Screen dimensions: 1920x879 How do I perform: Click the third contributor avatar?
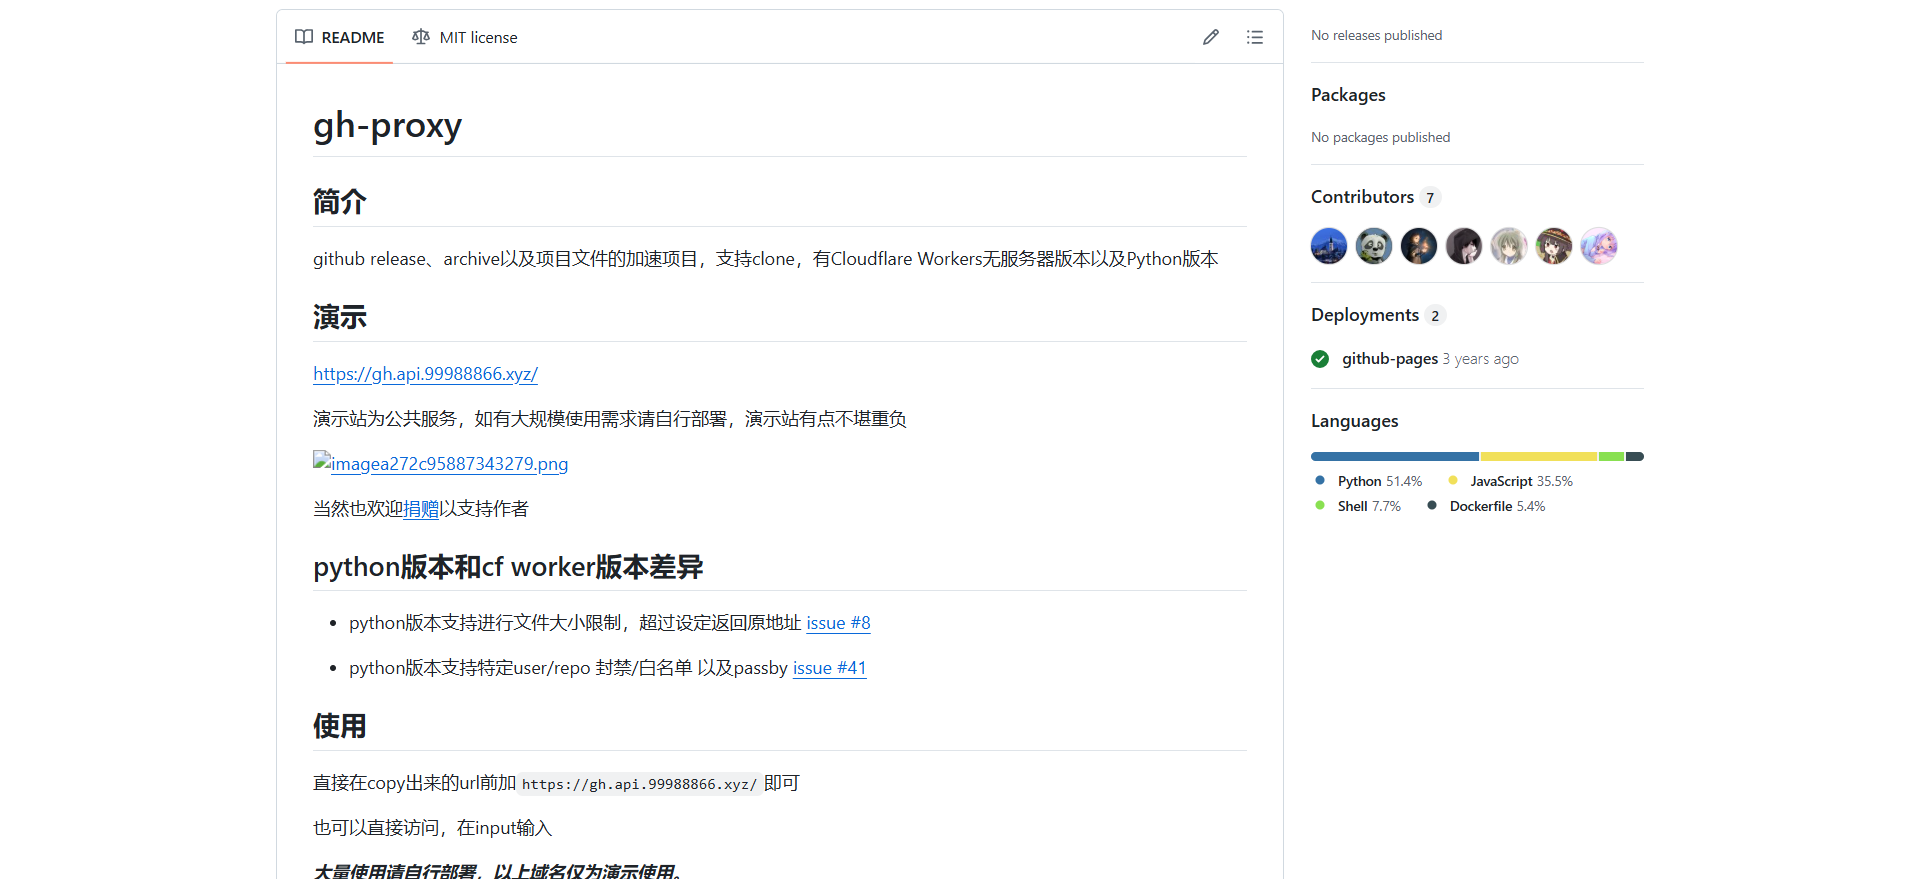(1419, 246)
